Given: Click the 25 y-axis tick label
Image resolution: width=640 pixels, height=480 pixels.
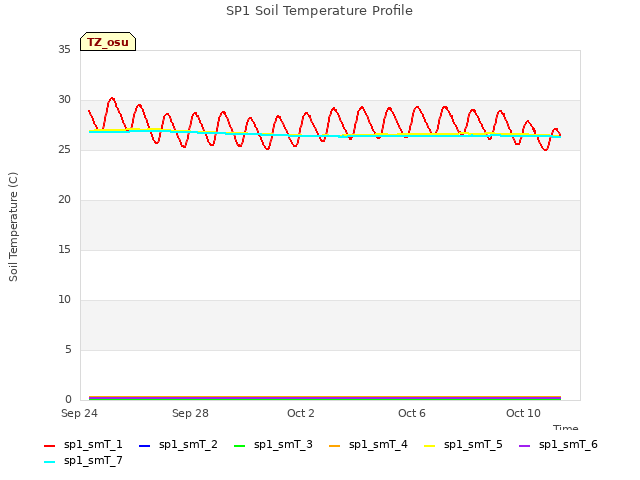Looking at the screenshot, I should (x=64, y=149).
